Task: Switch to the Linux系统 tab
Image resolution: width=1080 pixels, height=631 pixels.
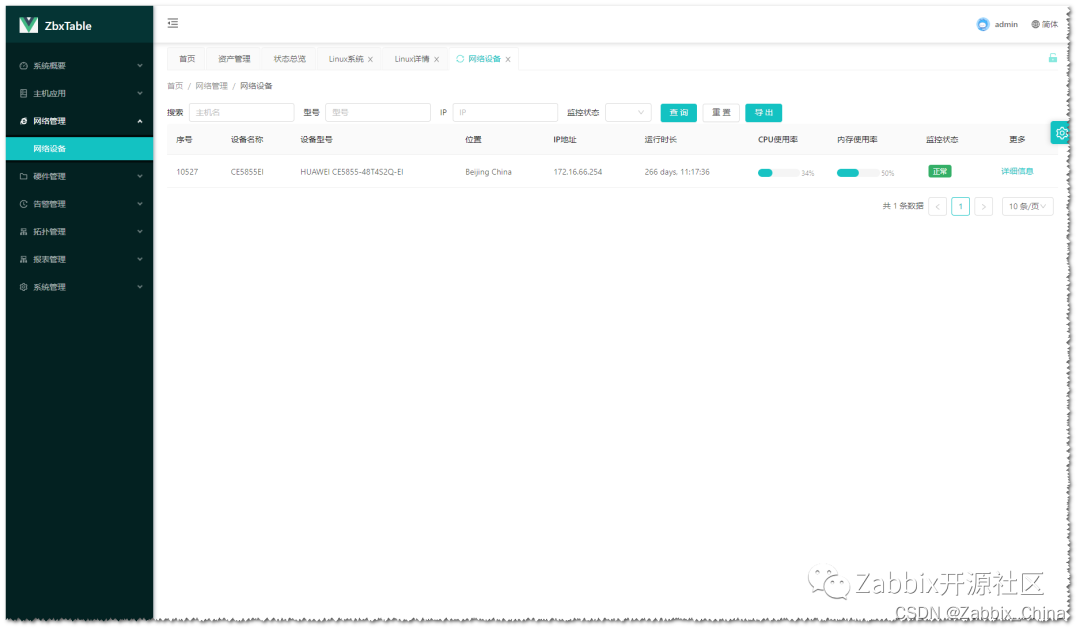Action: point(344,57)
